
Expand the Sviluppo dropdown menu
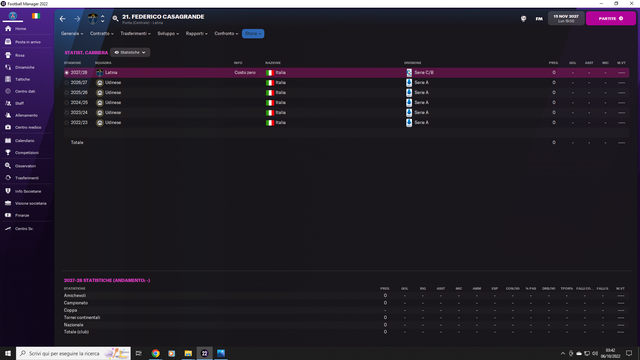click(168, 33)
